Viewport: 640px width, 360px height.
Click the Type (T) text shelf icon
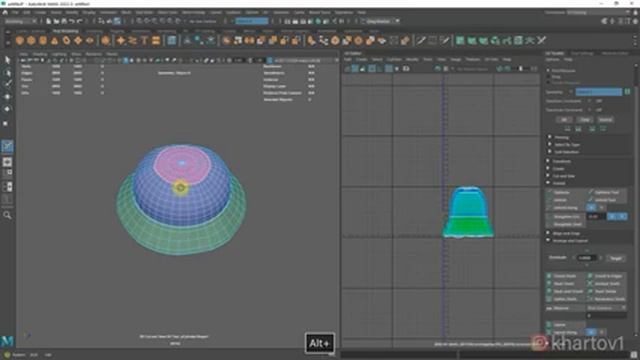pyautogui.click(x=144, y=40)
